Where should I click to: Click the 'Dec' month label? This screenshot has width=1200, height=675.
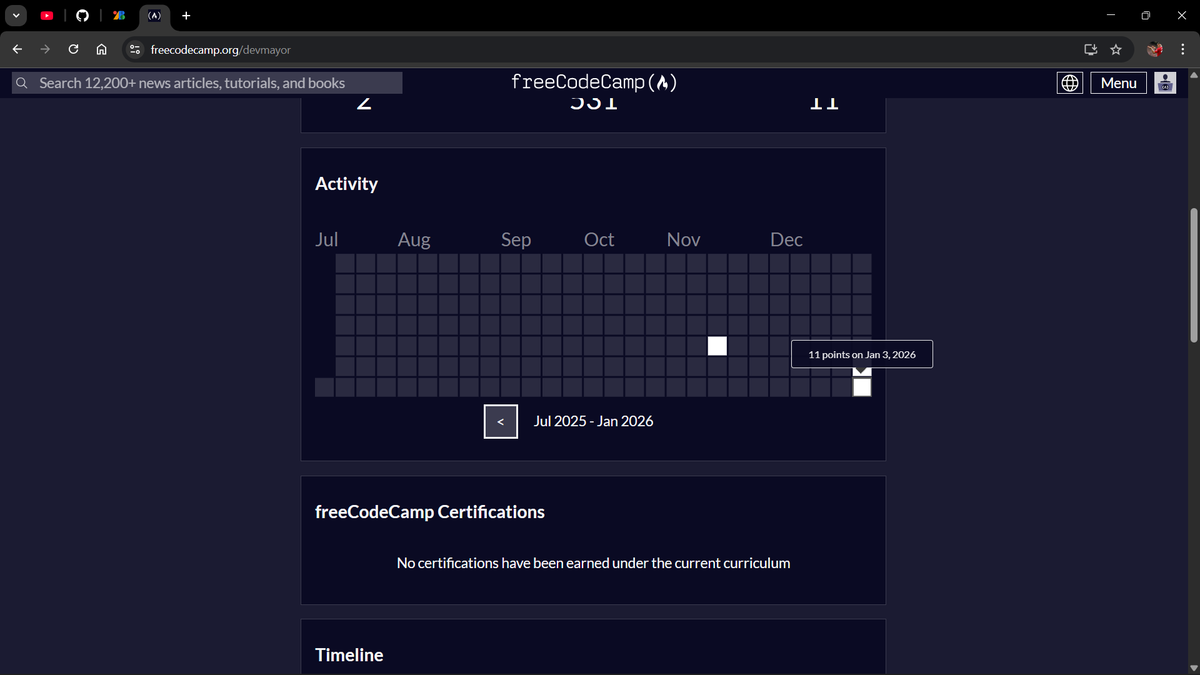[786, 240]
